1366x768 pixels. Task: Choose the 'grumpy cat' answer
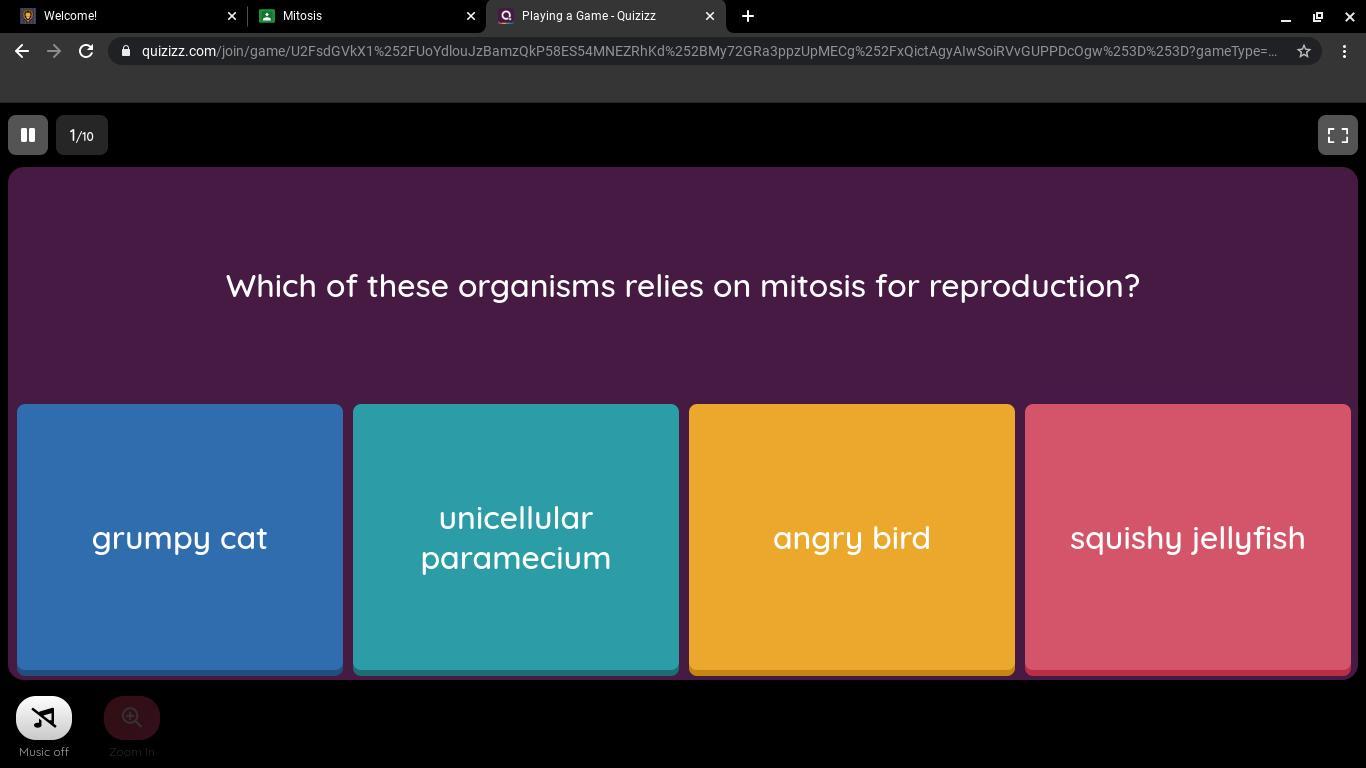(x=180, y=538)
